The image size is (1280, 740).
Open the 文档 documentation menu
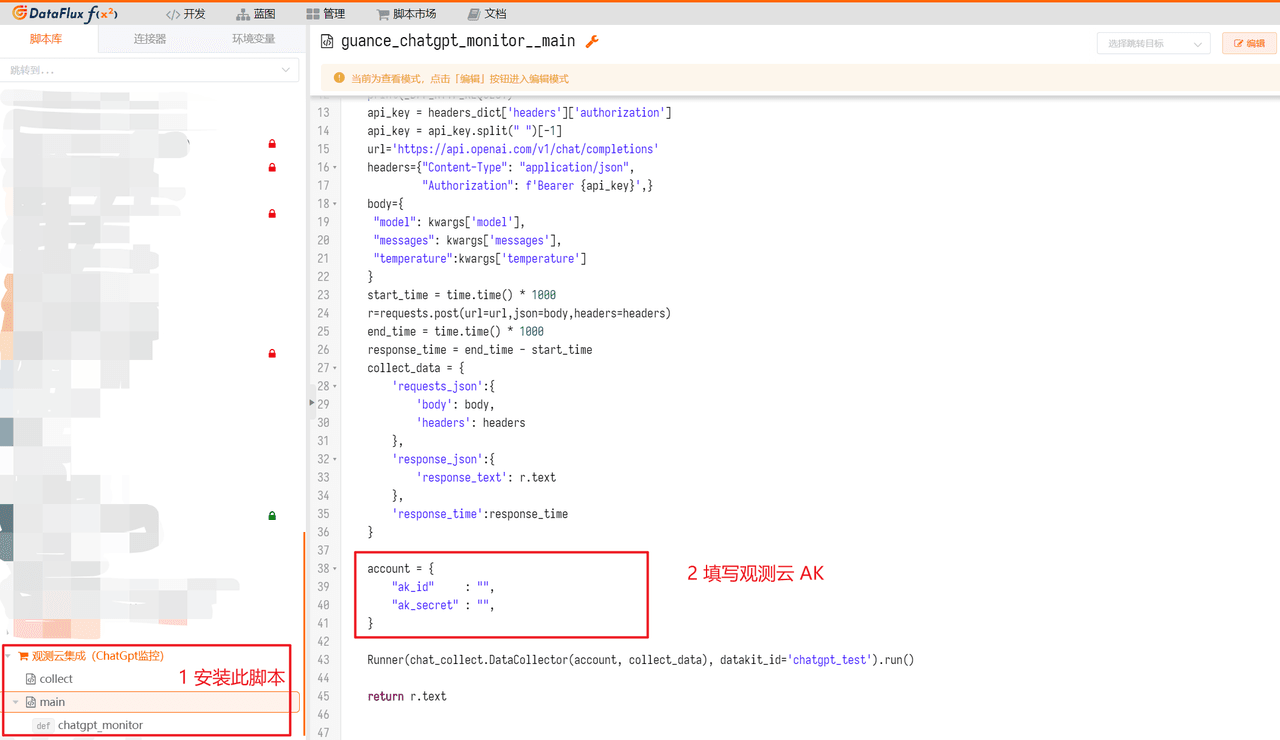pyautogui.click(x=486, y=14)
